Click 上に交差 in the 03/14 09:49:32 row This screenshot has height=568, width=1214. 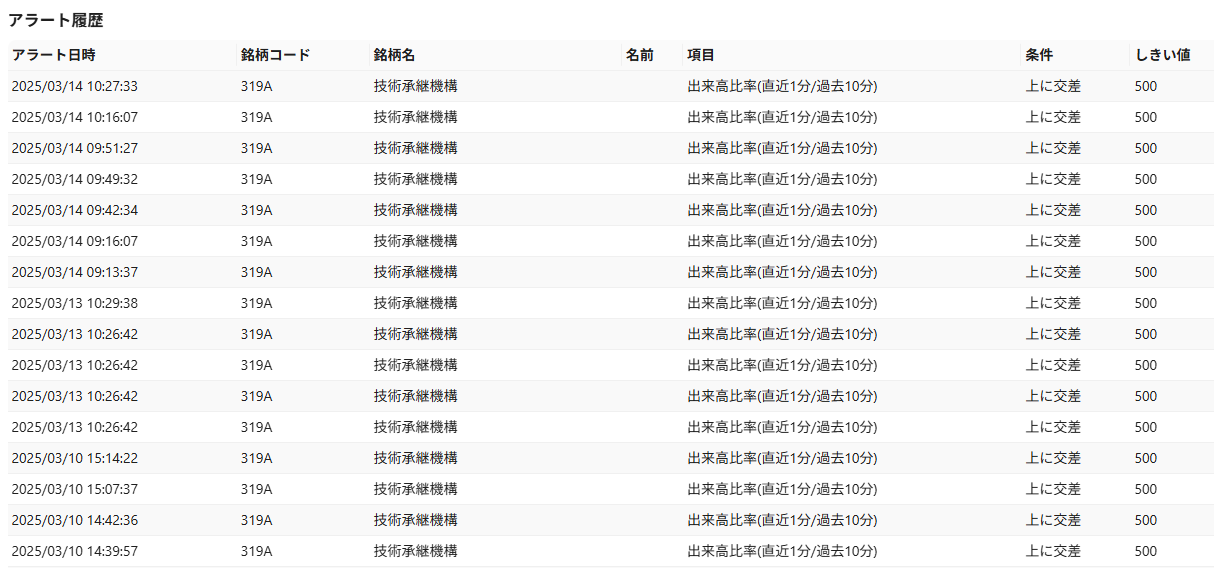point(1053,179)
